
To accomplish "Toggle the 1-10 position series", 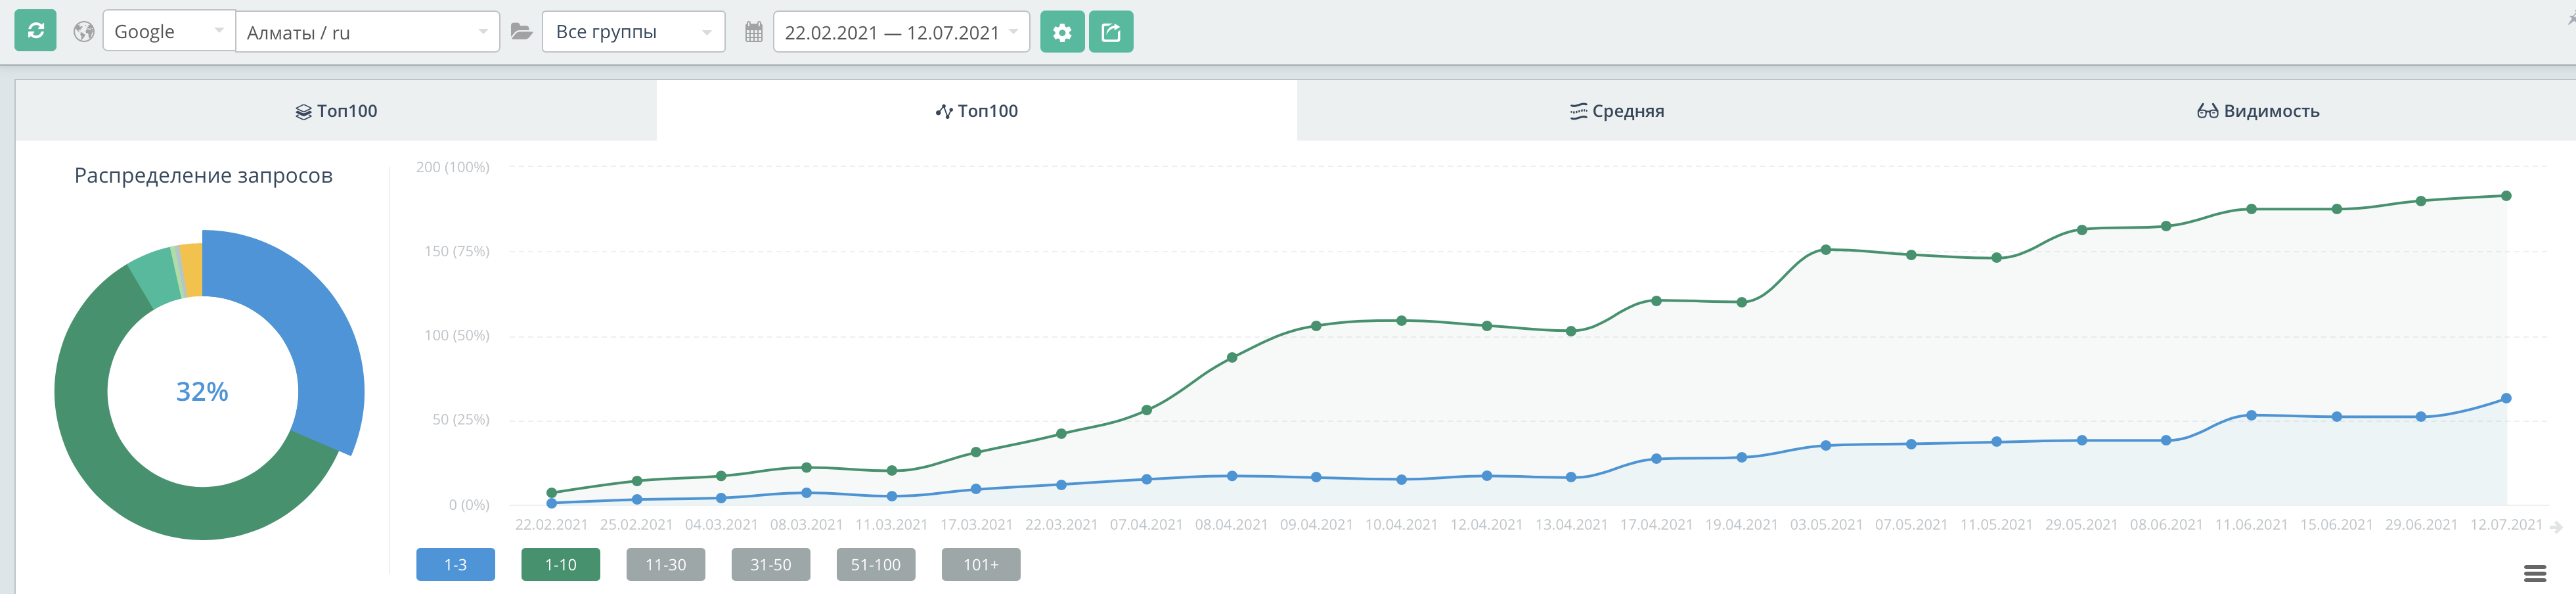I will 560,565.
